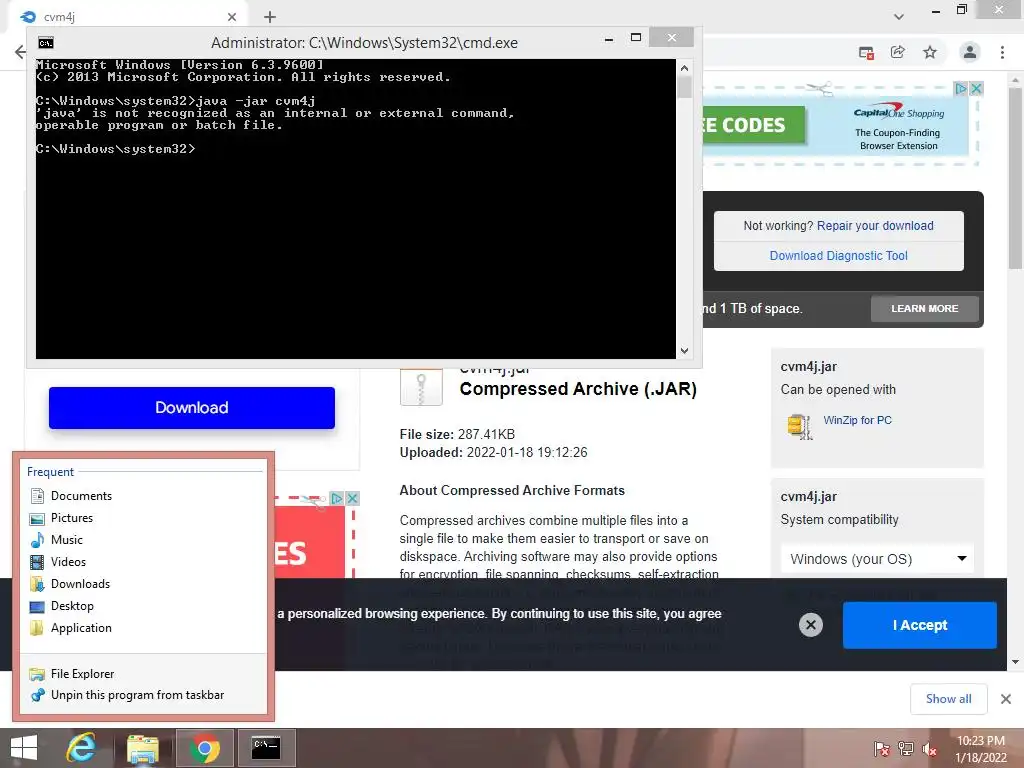Click Show all in the downloads bar
This screenshot has width=1024, height=768.
pyautogui.click(x=948, y=699)
